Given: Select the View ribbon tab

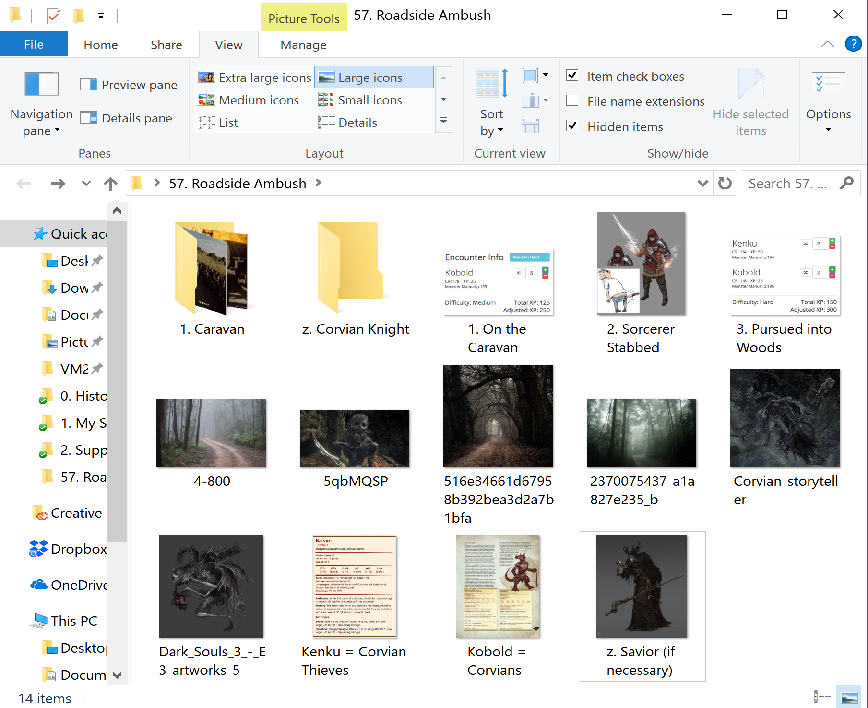Looking at the screenshot, I should tap(229, 45).
